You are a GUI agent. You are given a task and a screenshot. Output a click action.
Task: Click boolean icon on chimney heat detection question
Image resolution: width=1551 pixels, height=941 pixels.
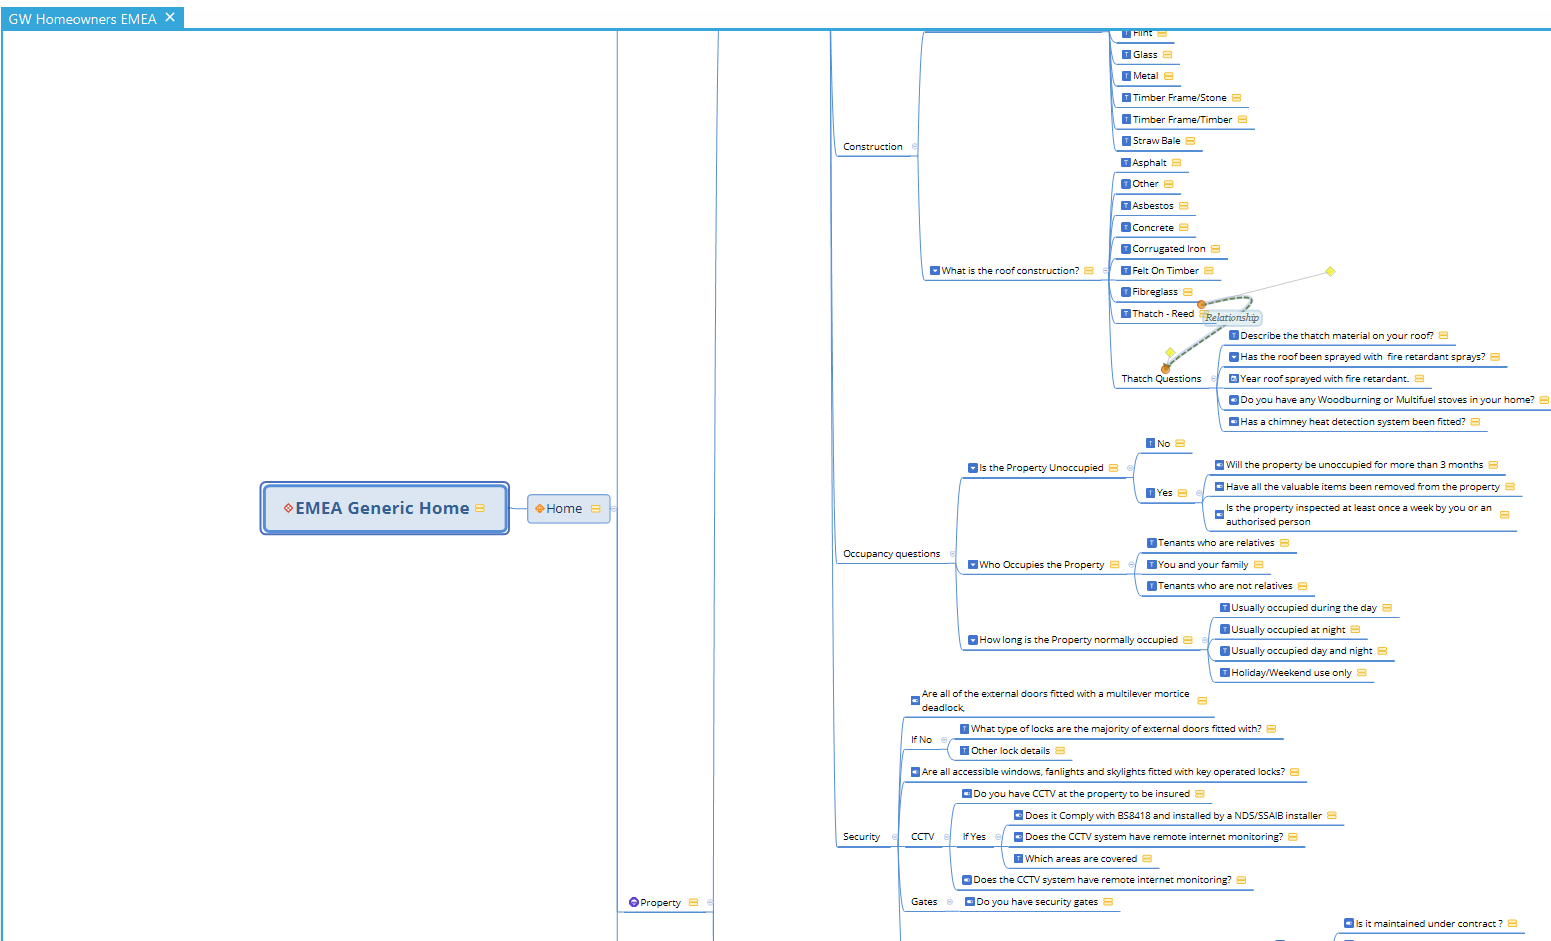[1234, 422]
